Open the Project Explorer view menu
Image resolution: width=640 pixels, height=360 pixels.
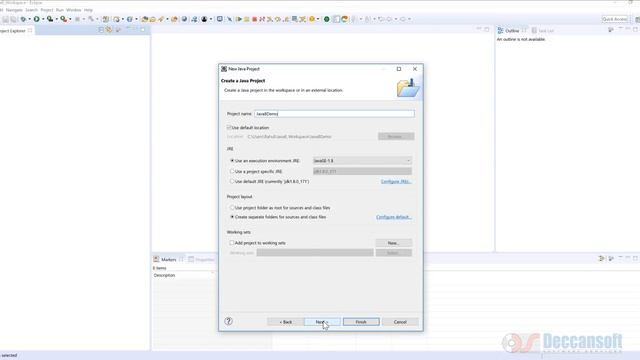click(118, 30)
